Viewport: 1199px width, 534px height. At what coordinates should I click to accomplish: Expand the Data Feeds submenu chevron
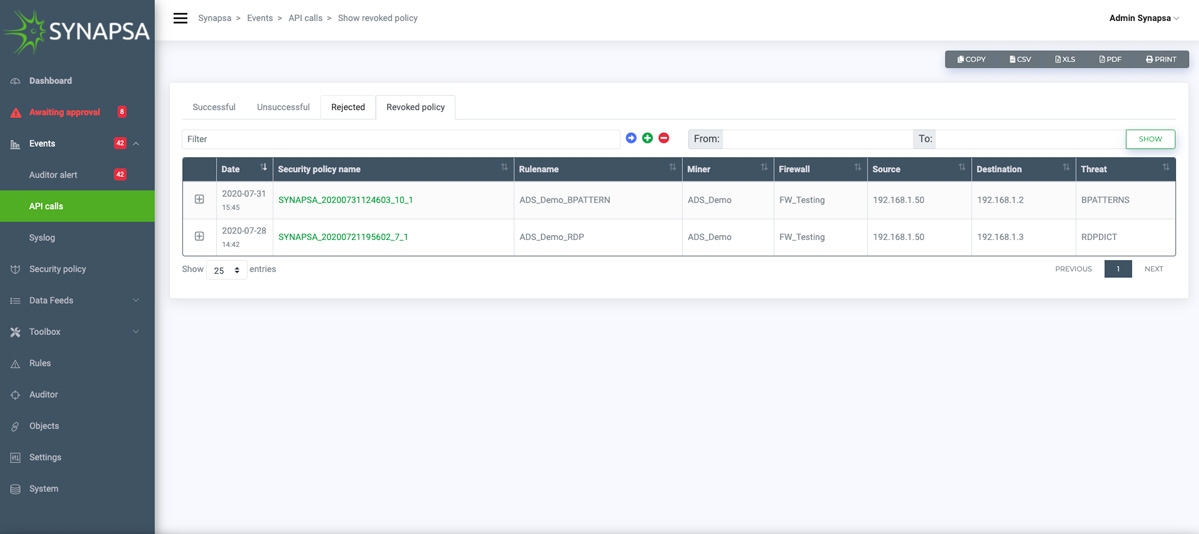pos(136,301)
